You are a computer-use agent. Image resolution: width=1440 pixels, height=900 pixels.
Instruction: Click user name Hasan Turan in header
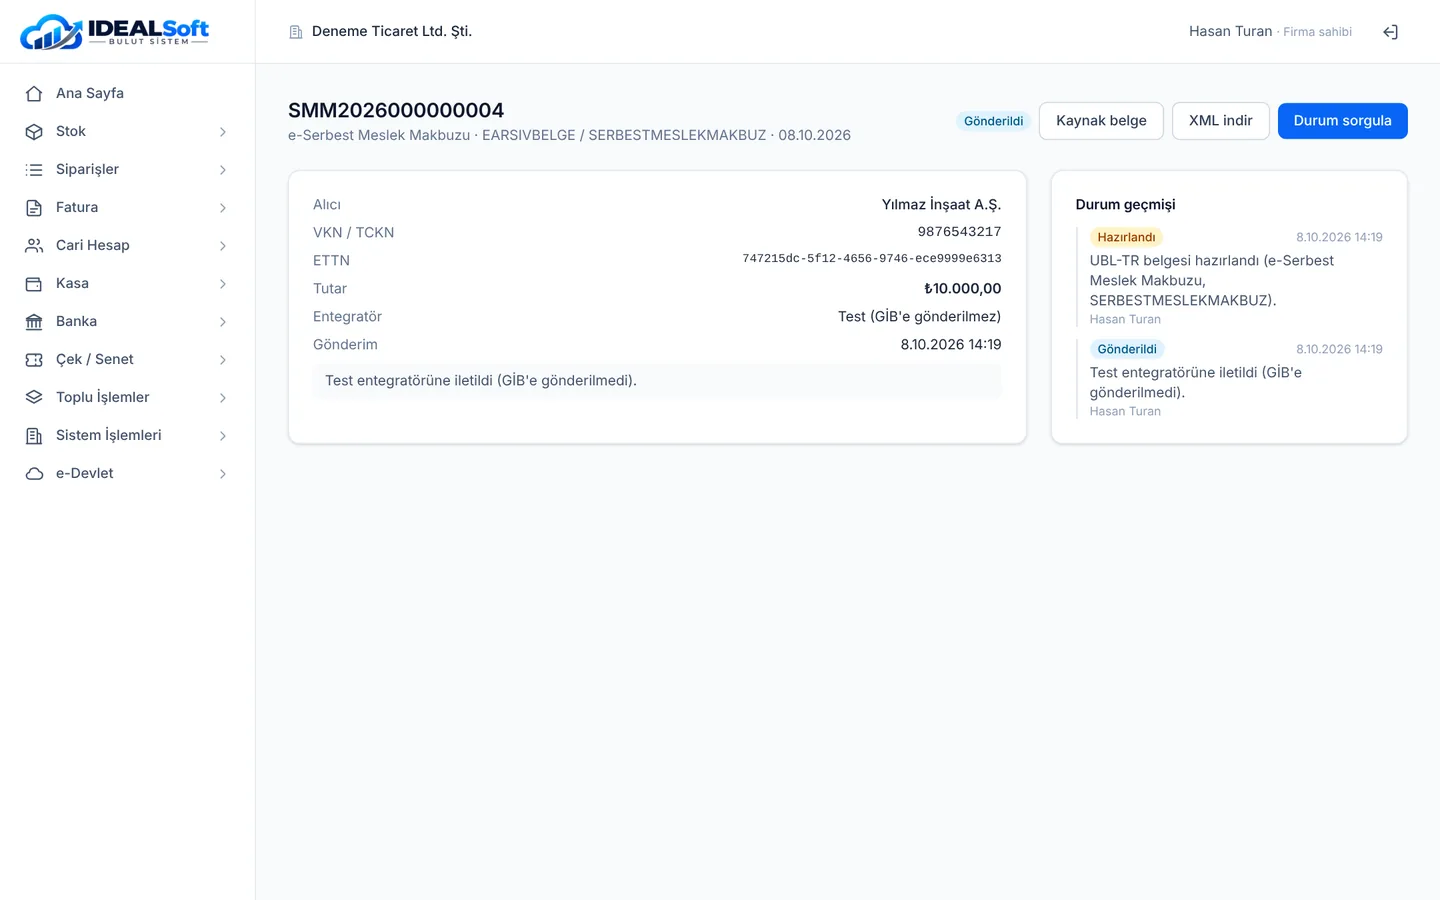coord(1230,32)
